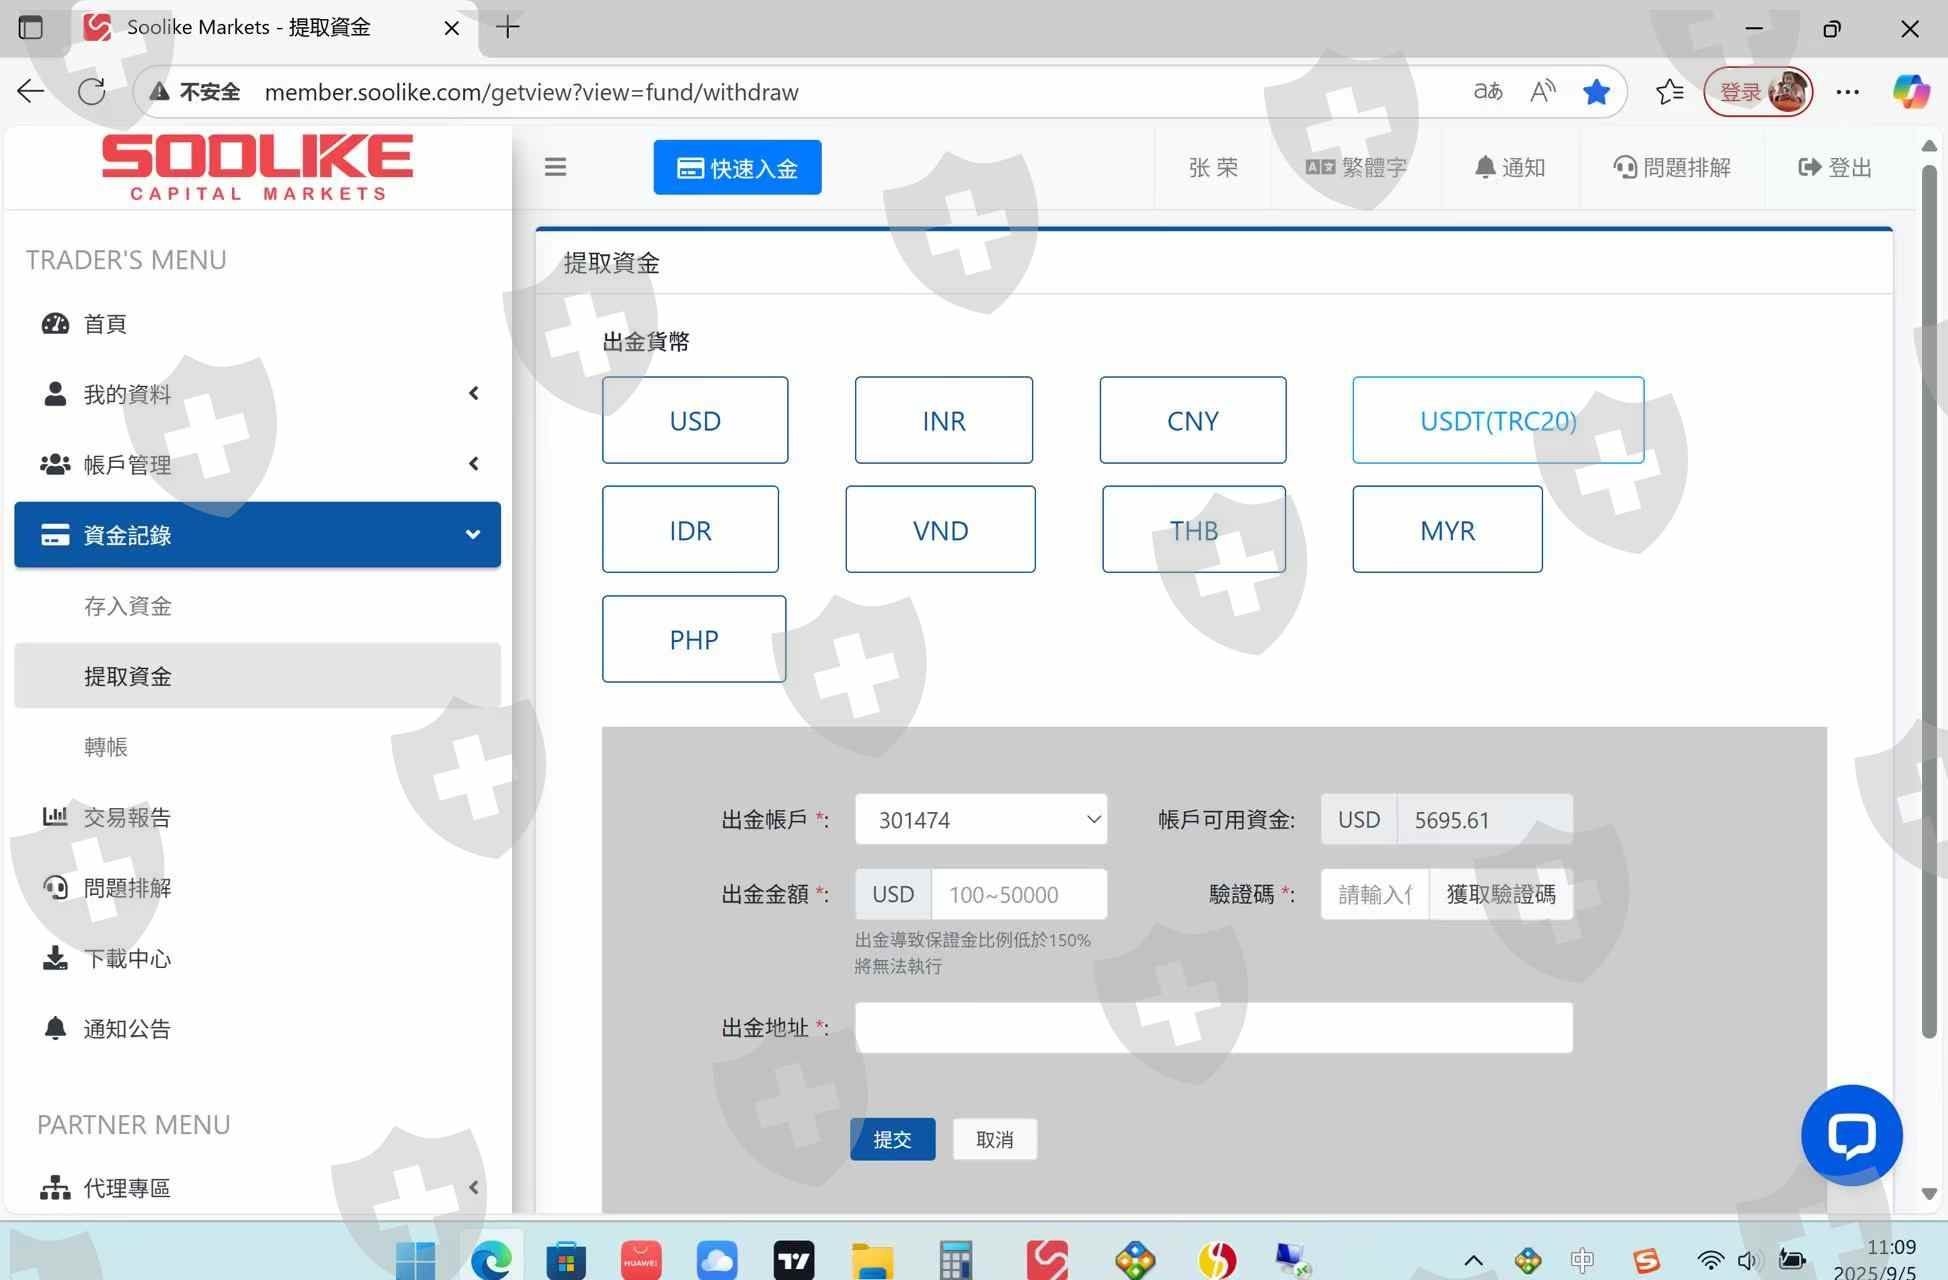Image resolution: width=1948 pixels, height=1280 pixels.
Task: Go to 存入資金 submenu item
Action: tap(128, 606)
